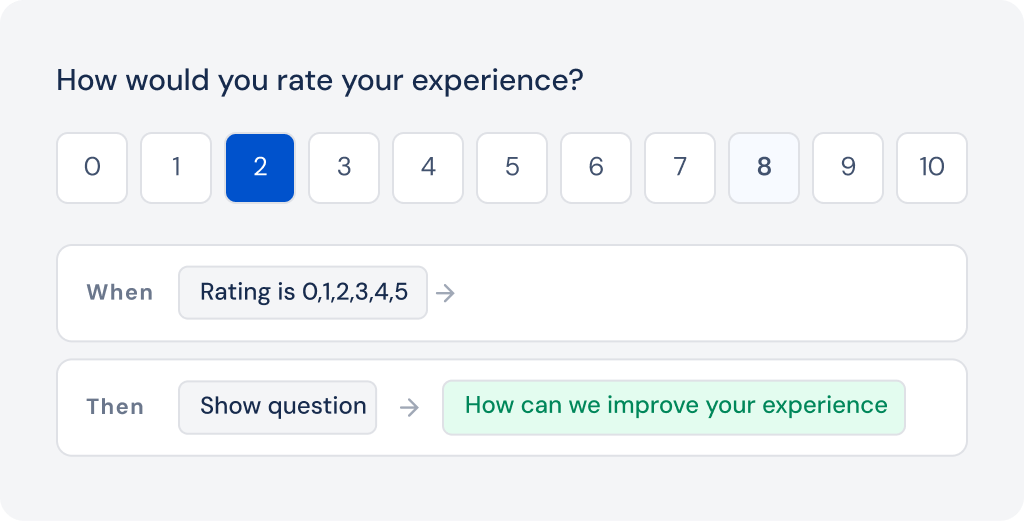
Task: Click the selected rating 2 button
Action: [x=260, y=168]
